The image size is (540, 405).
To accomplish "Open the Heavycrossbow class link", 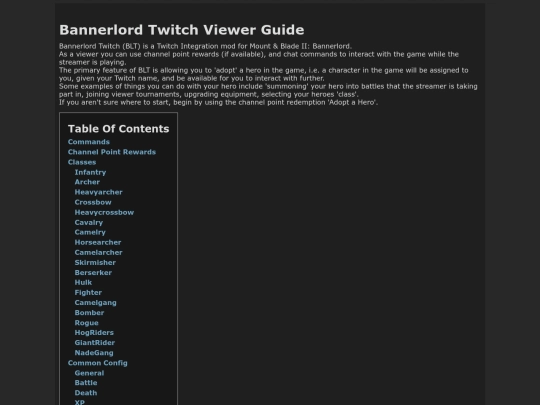I will (x=104, y=212).
